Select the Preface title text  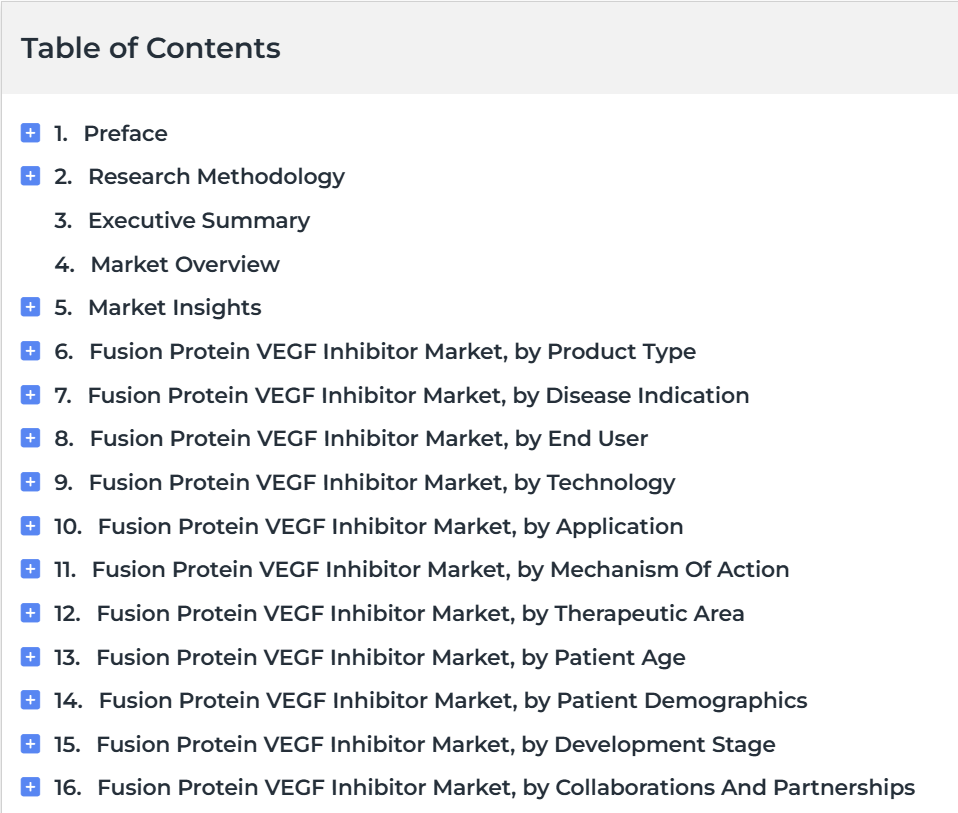(126, 134)
